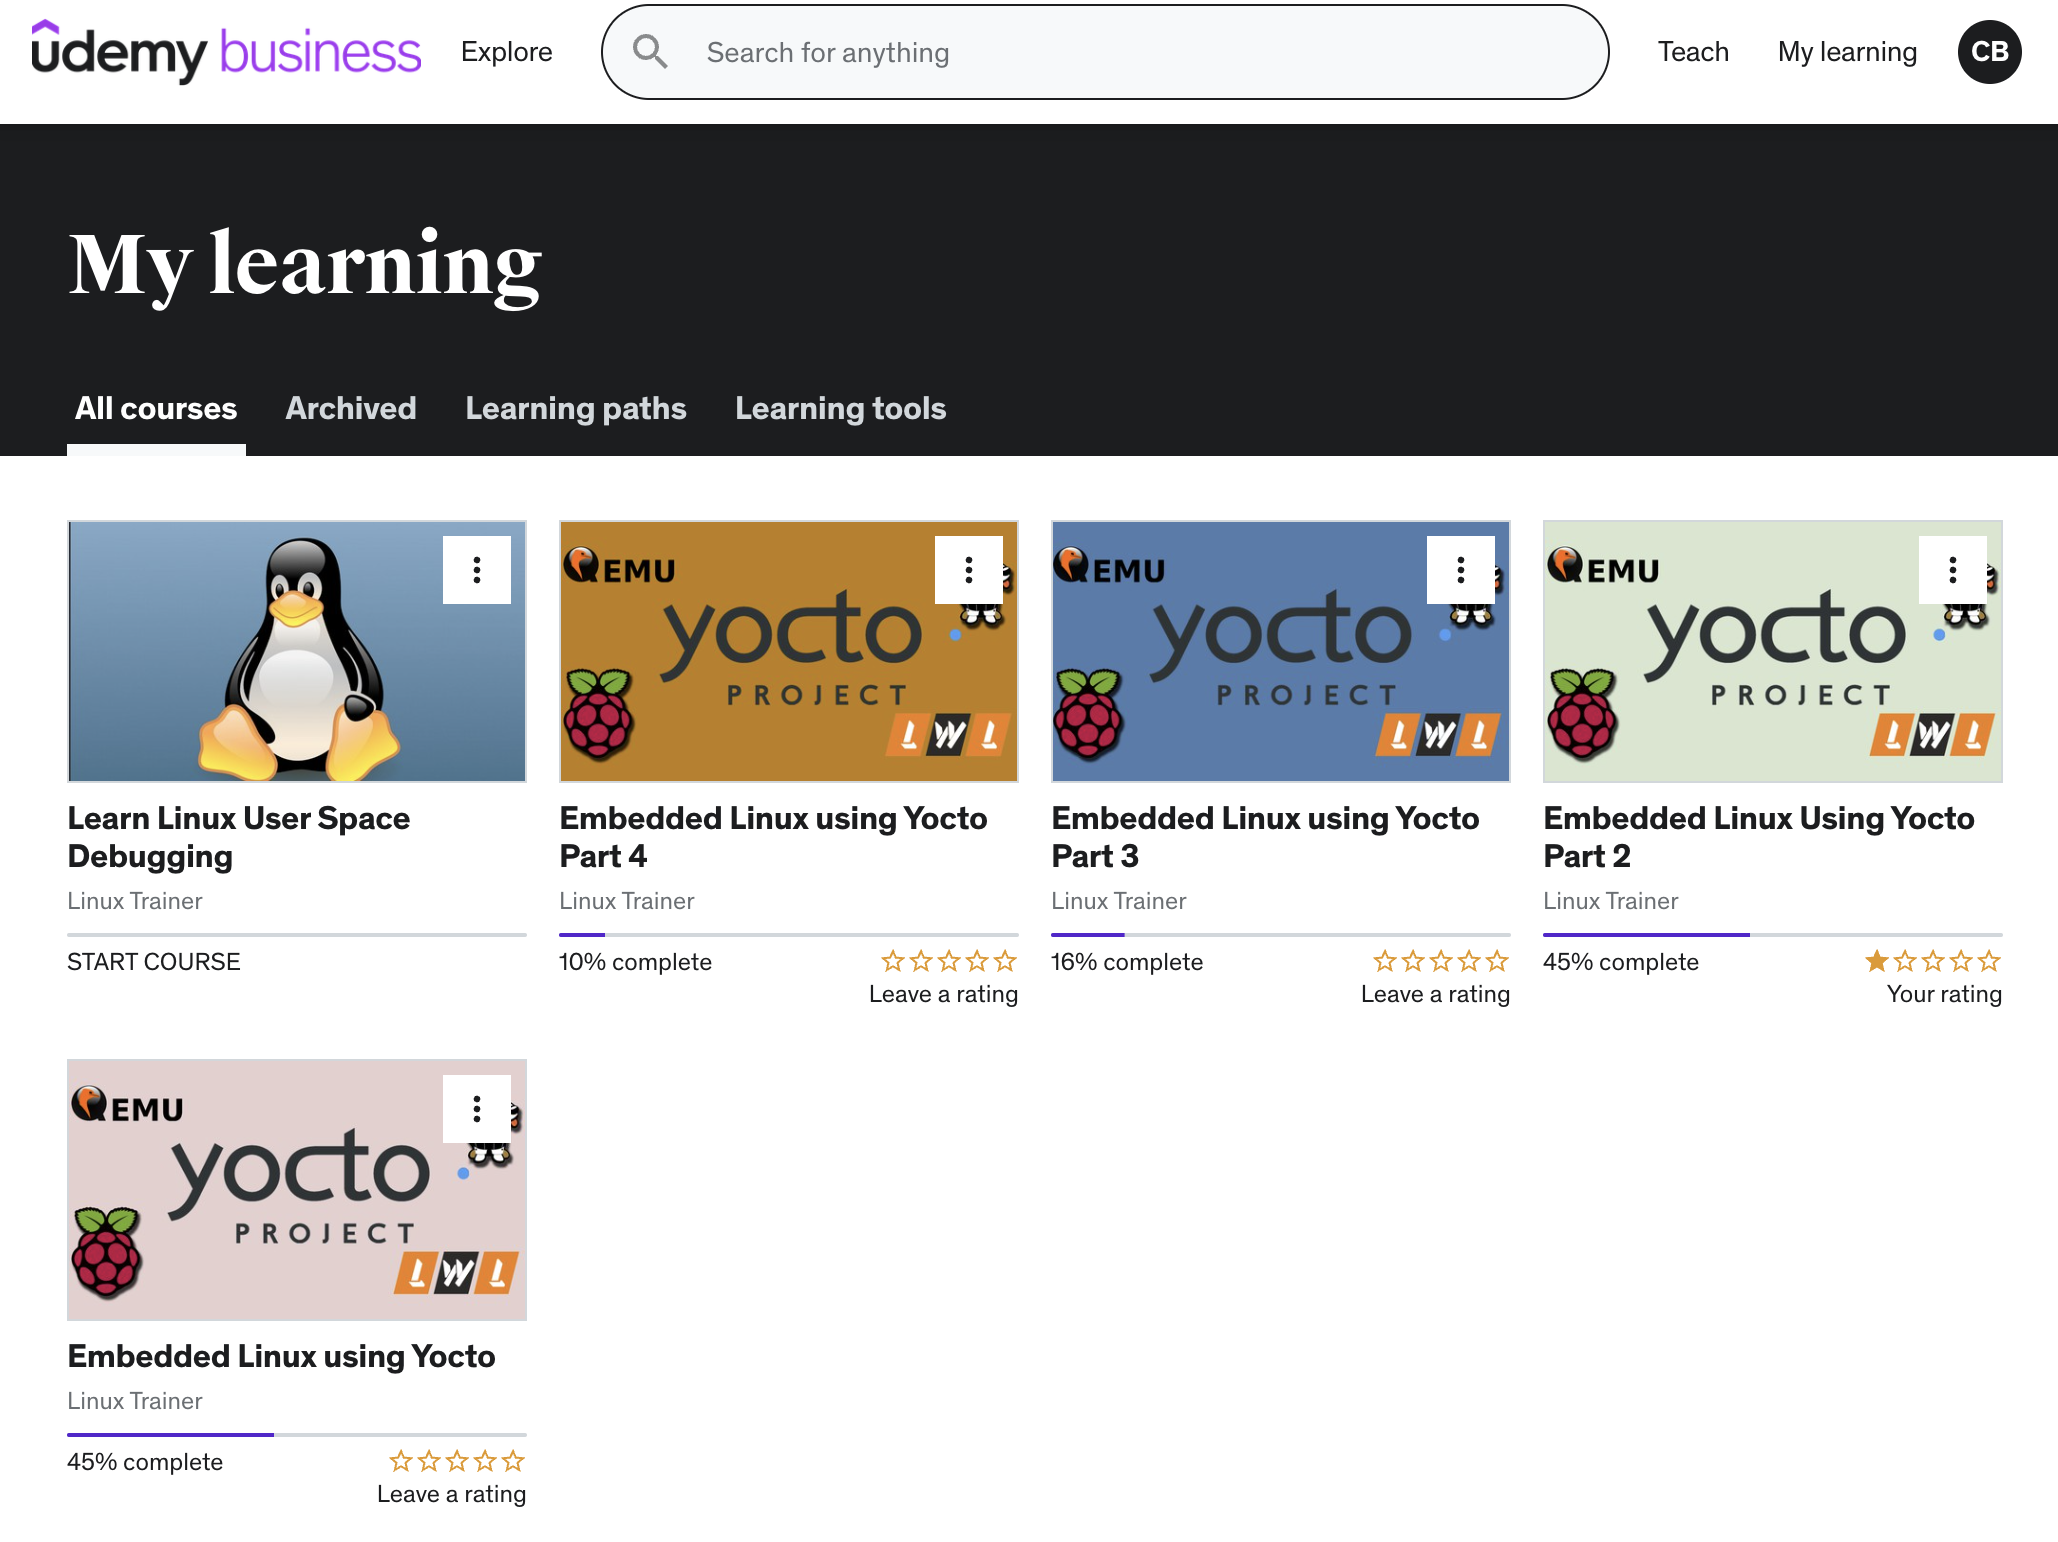Click START COURSE for Linux debugging

click(153, 961)
